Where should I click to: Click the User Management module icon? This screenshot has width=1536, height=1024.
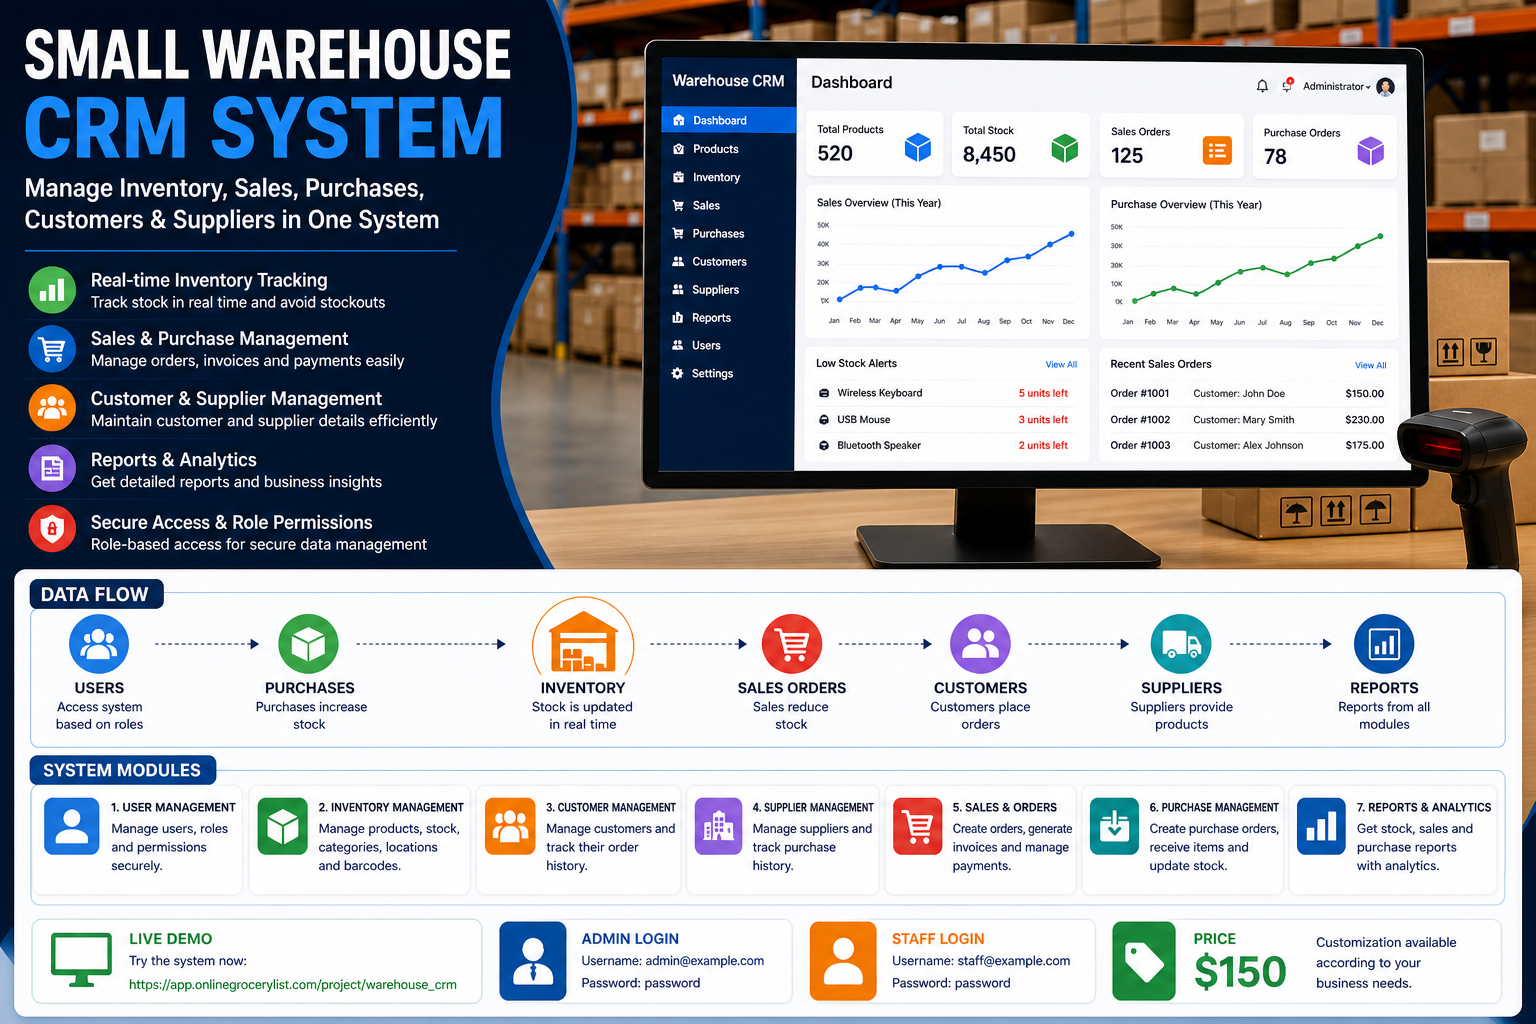(72, 826)
